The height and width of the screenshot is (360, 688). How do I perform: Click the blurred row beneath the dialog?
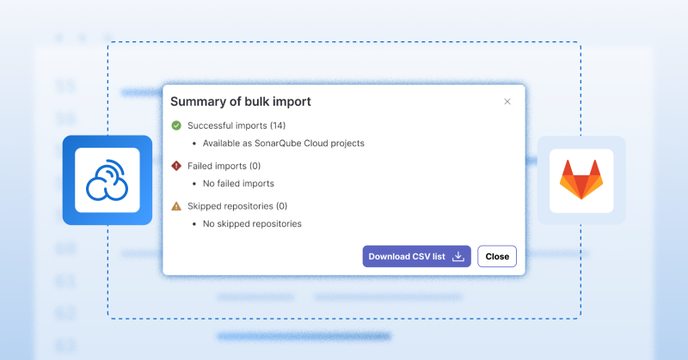coord(339,297)
